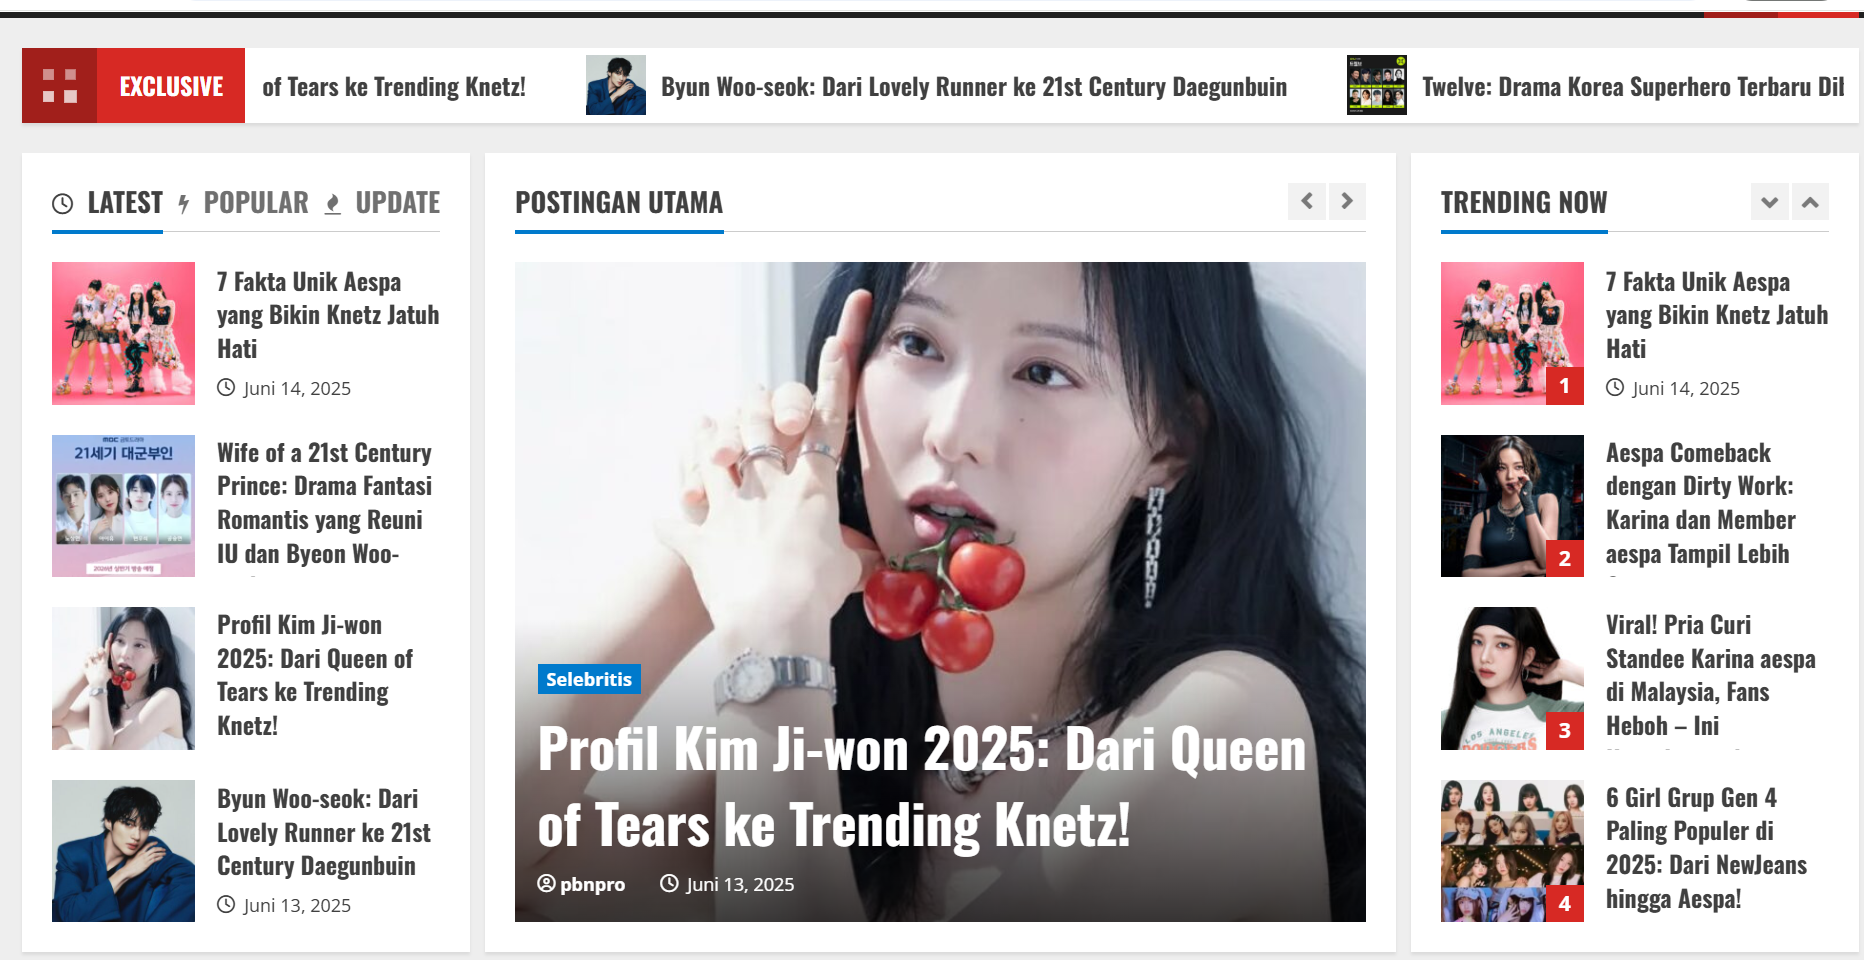The height and width of the screenshot is (960, 1864).
Task: Open the Twelve drama ticker thumbnail
Action: [x=1377, y=85]
